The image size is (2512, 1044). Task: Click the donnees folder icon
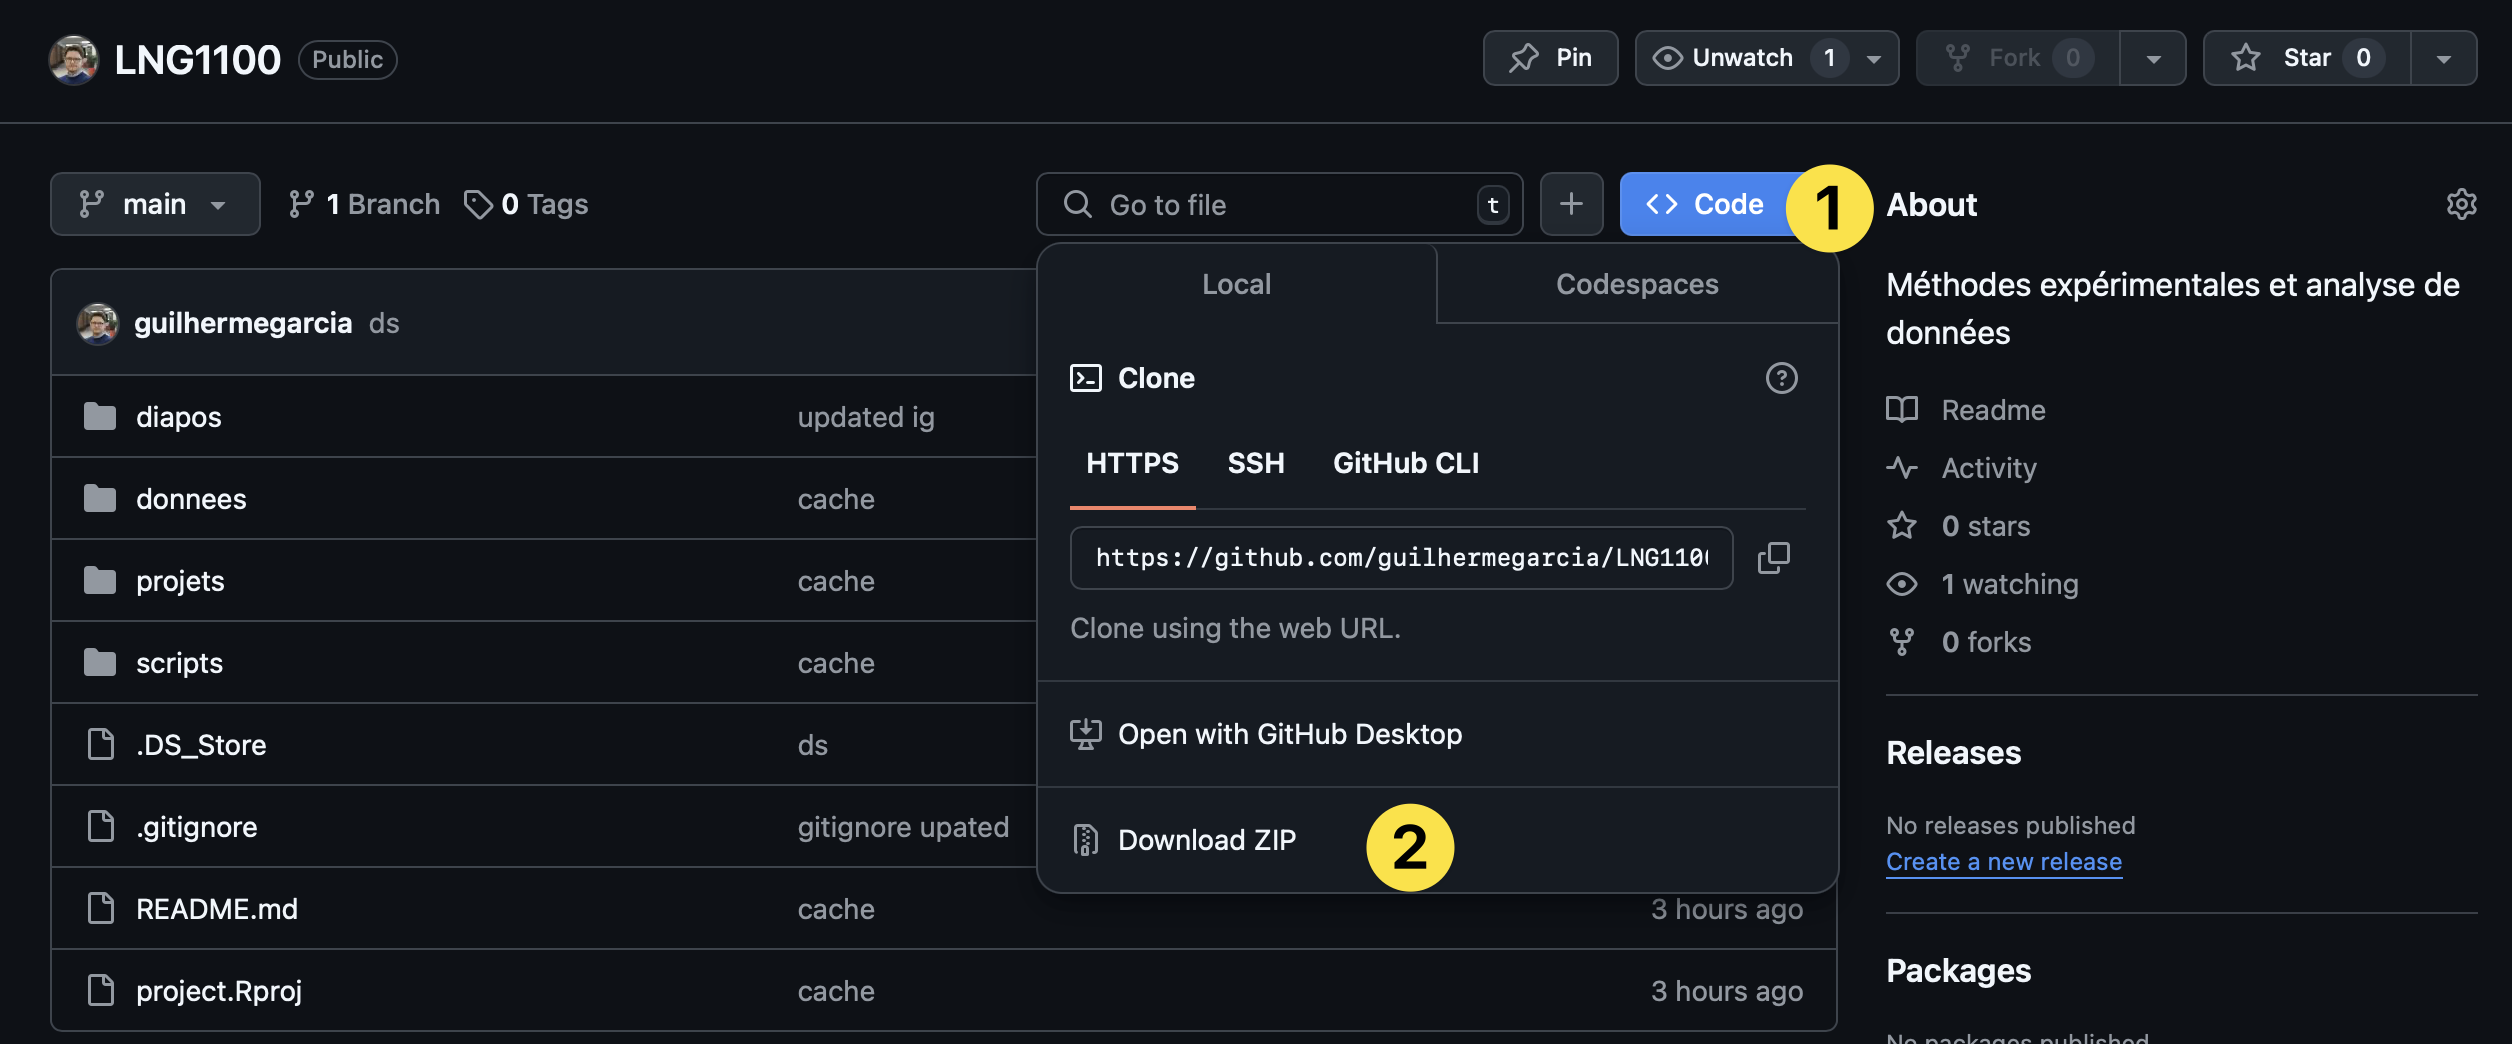coord(99,498)
